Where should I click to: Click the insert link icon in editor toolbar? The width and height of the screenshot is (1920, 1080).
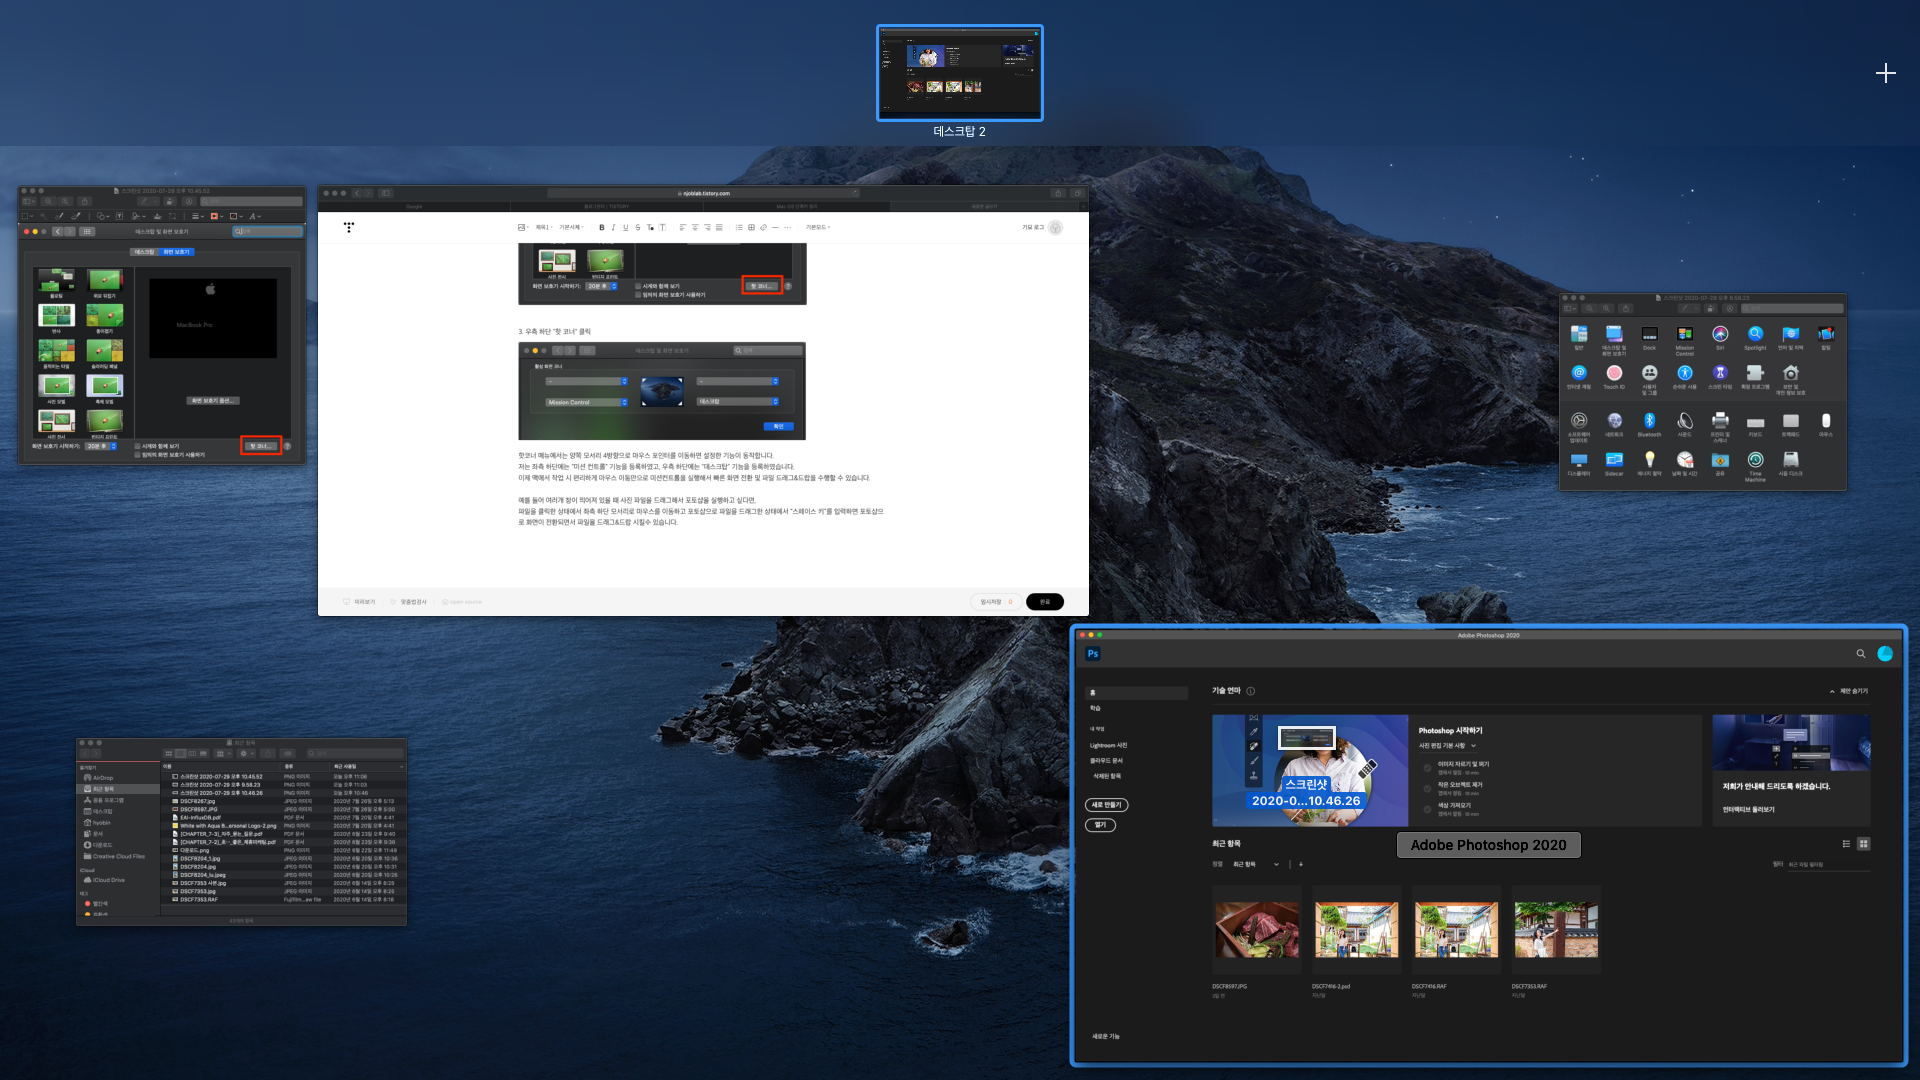tap(763, 228)
